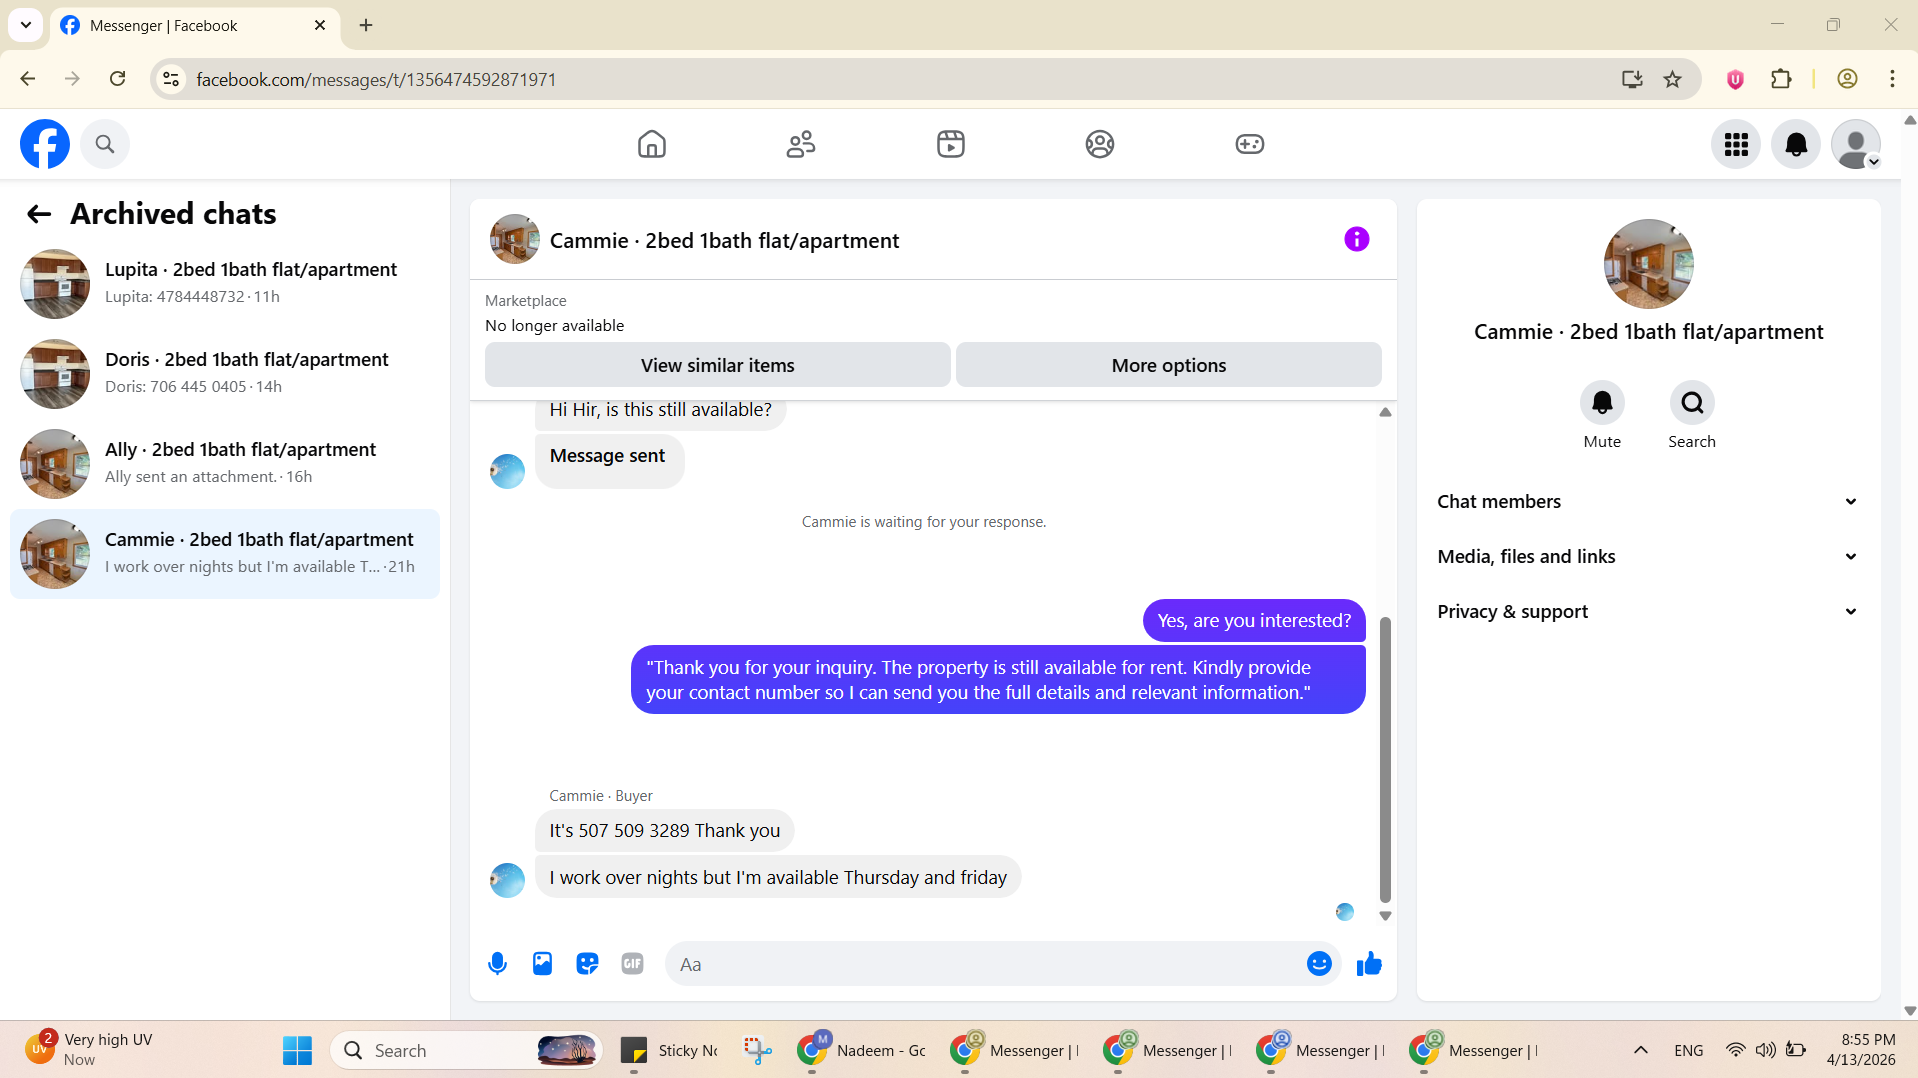
Task: Open Sticky Notes from taskbar
Action: 671,1051
